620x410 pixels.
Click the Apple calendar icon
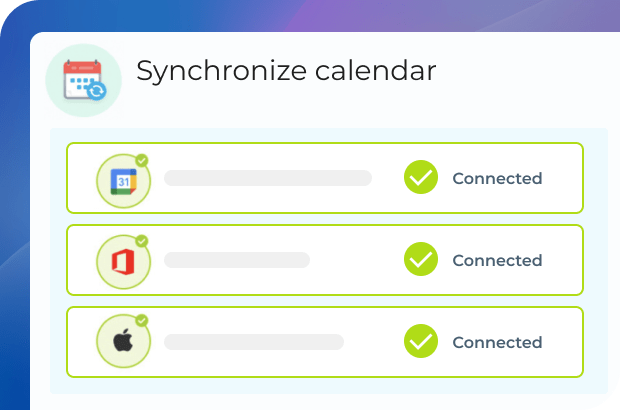(x=122, y=344)
